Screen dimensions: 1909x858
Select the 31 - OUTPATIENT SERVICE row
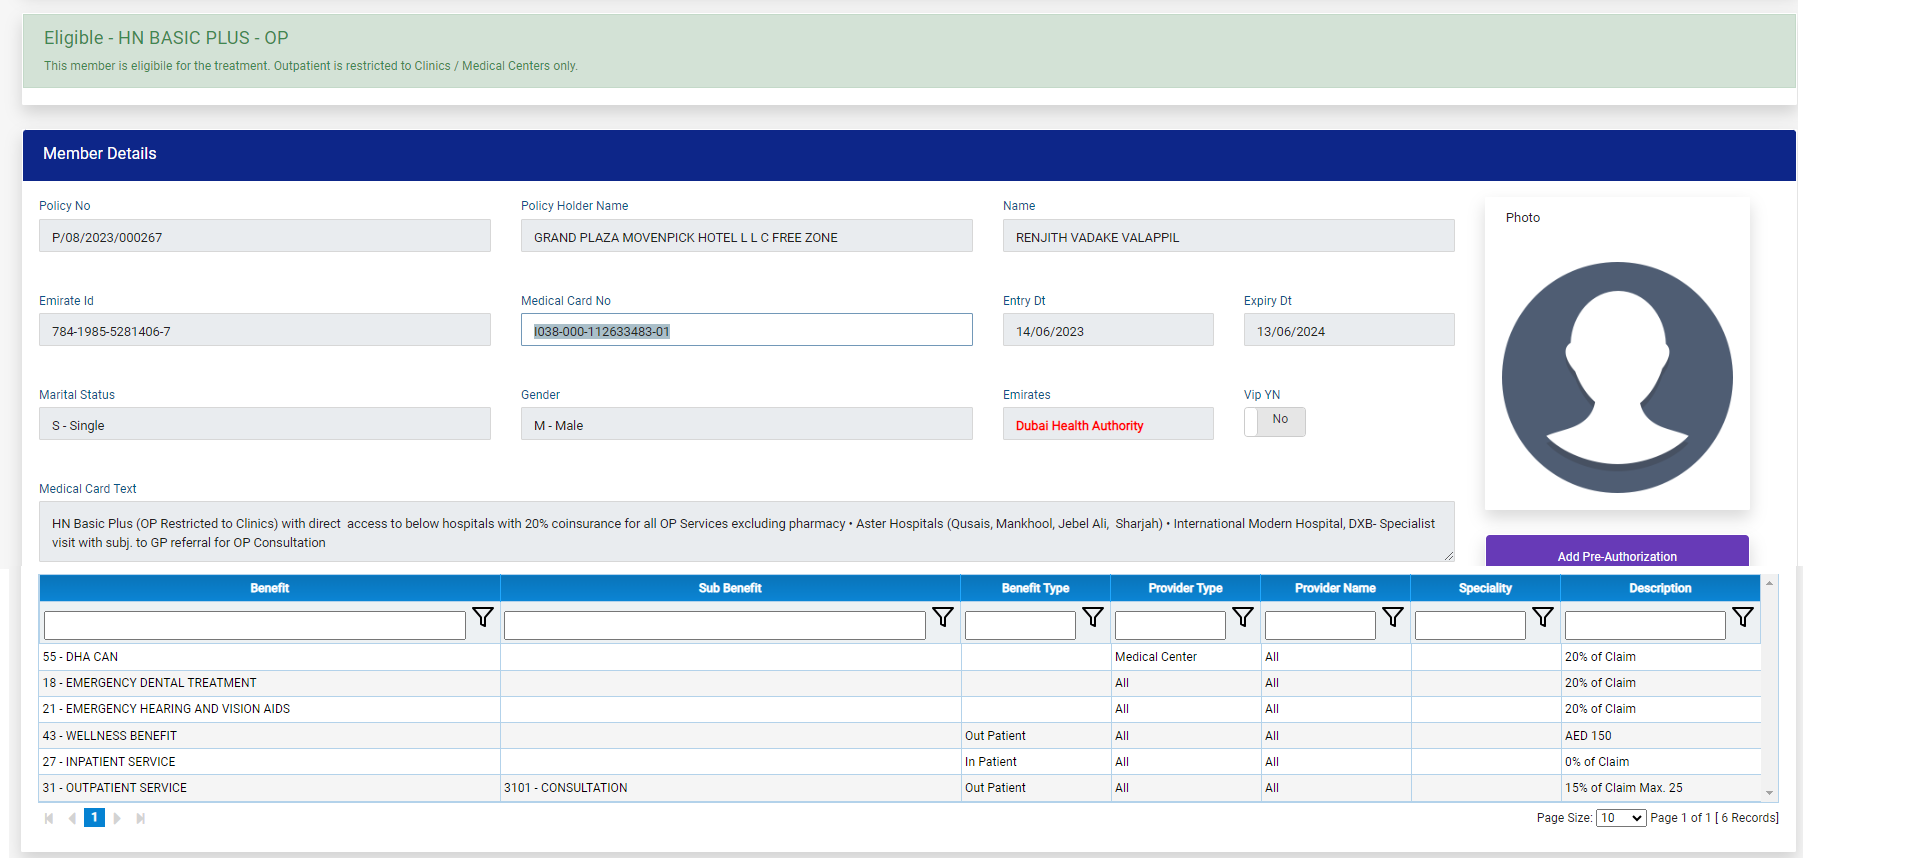(x=115, y=788)
